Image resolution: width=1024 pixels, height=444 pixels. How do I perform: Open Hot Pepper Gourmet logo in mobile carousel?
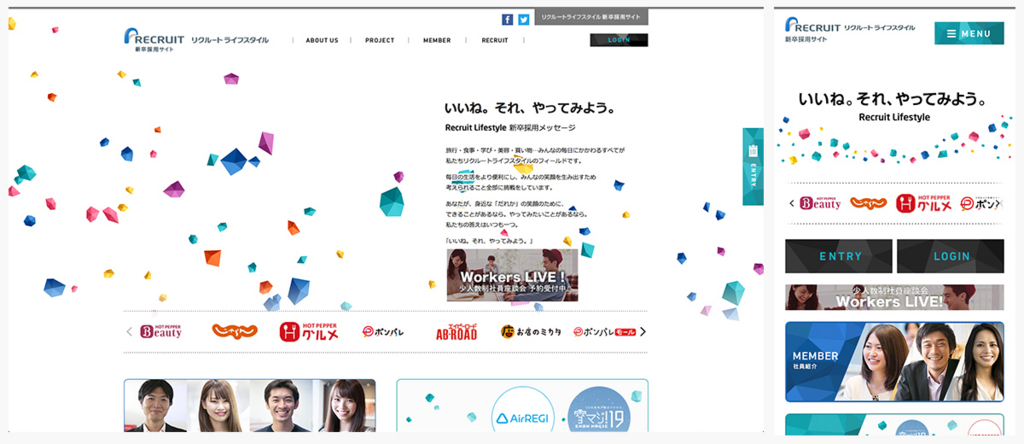click(923, 203)
